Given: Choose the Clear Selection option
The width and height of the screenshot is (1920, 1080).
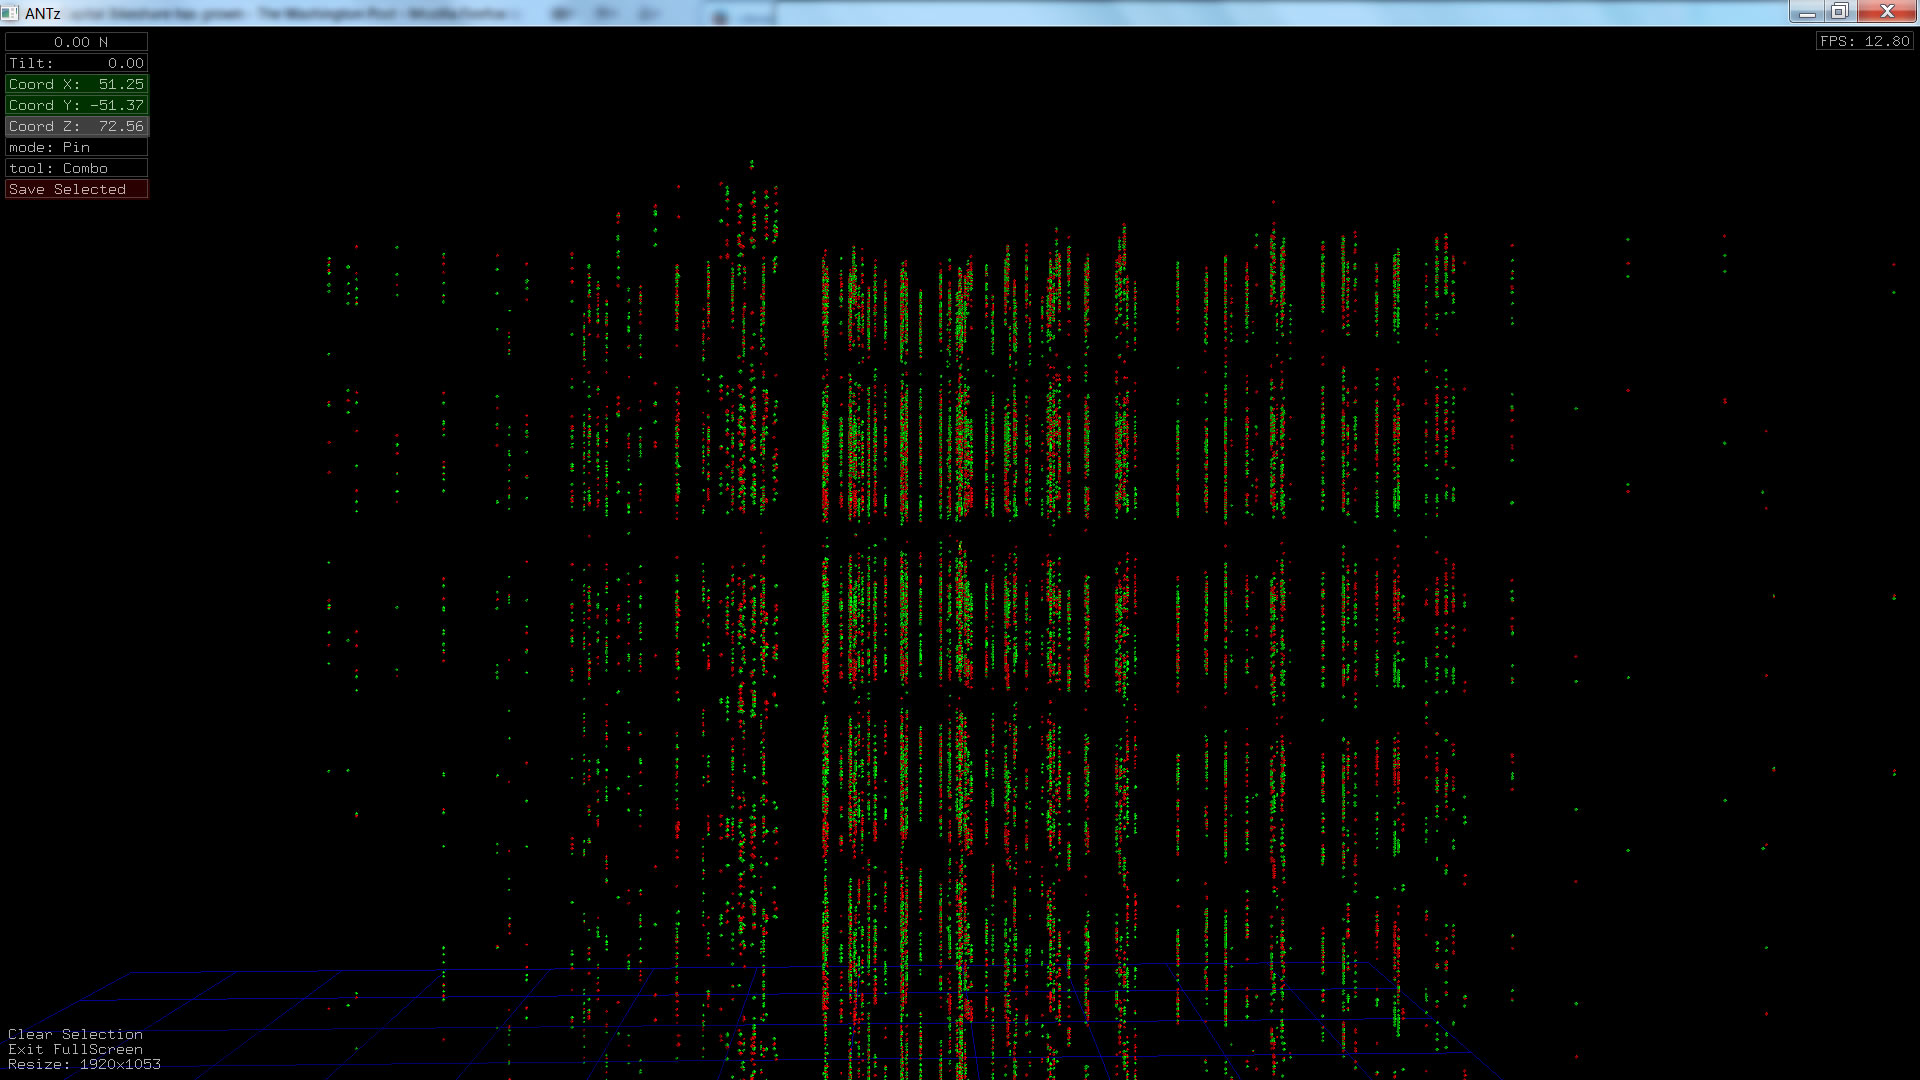Looking at the screenshot, I should click(x=75, y=1034).
